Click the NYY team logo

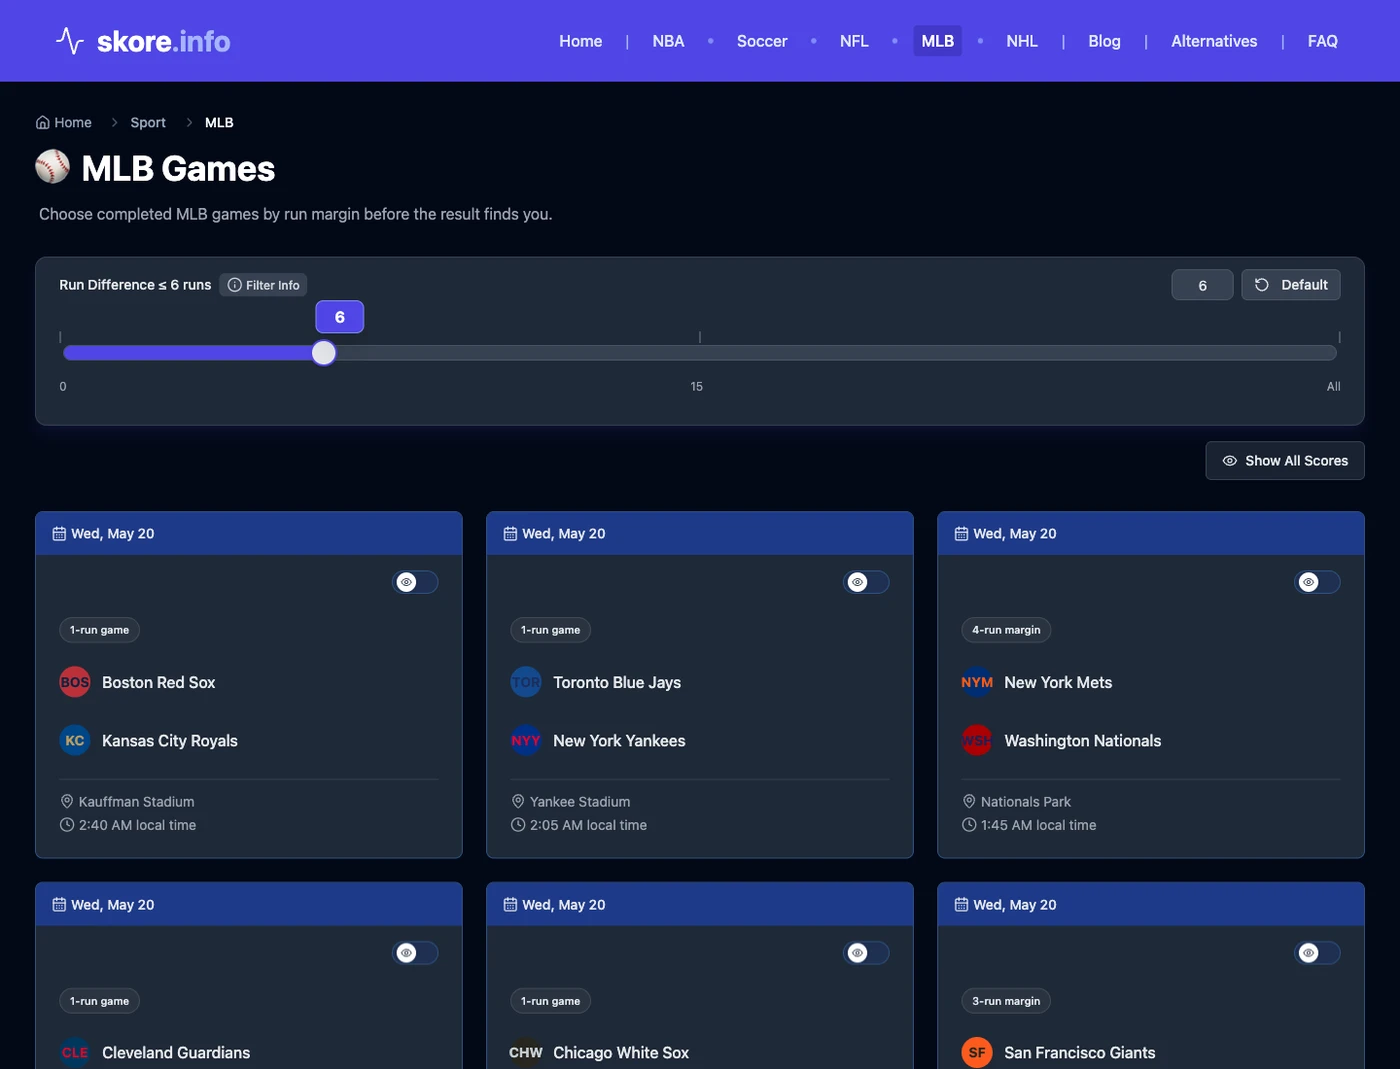tap(526, 741)
